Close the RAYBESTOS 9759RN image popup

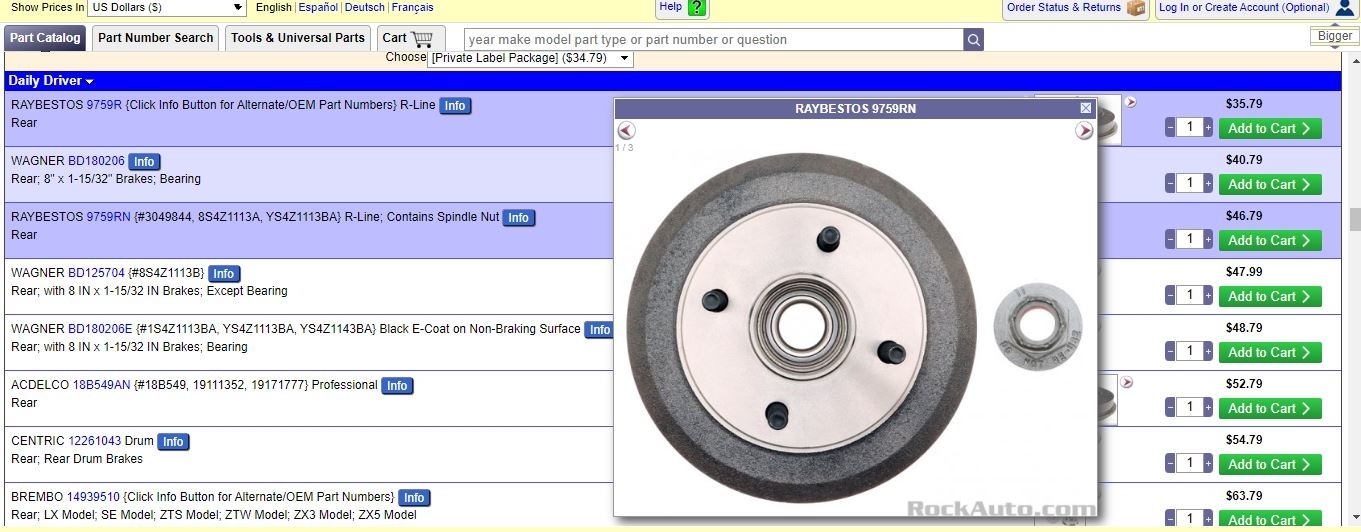[x=1086, y=108]
